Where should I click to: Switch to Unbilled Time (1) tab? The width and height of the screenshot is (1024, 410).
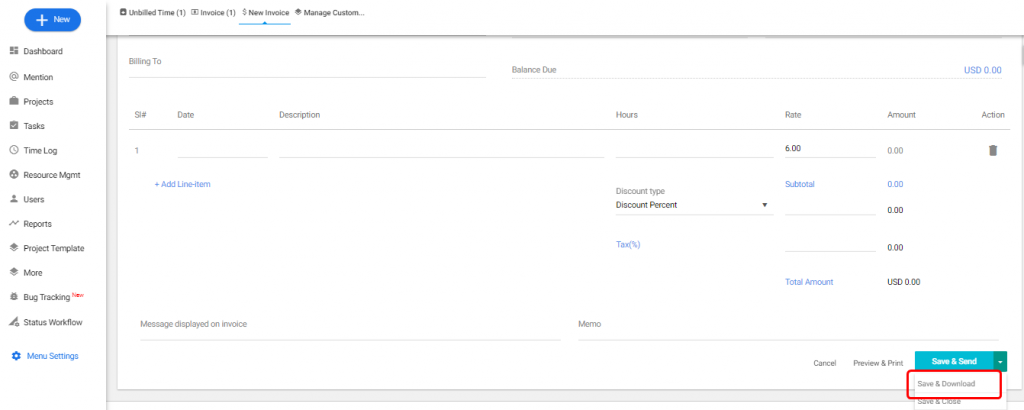point(153,12)
